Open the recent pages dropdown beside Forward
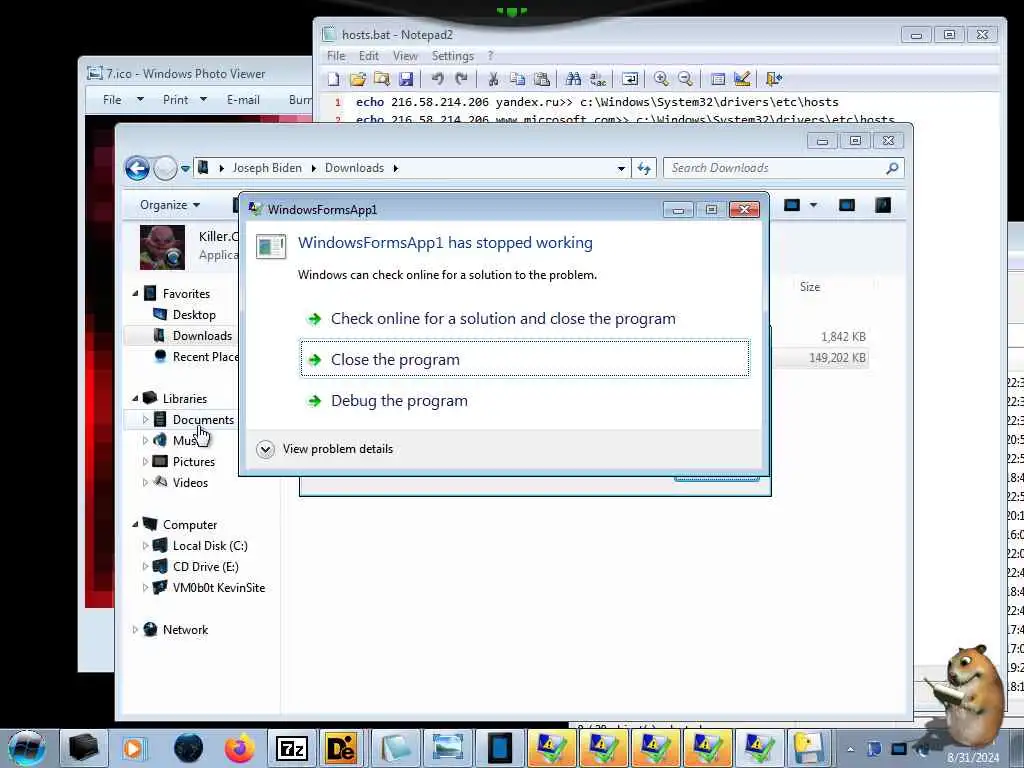 coord(185,168)
